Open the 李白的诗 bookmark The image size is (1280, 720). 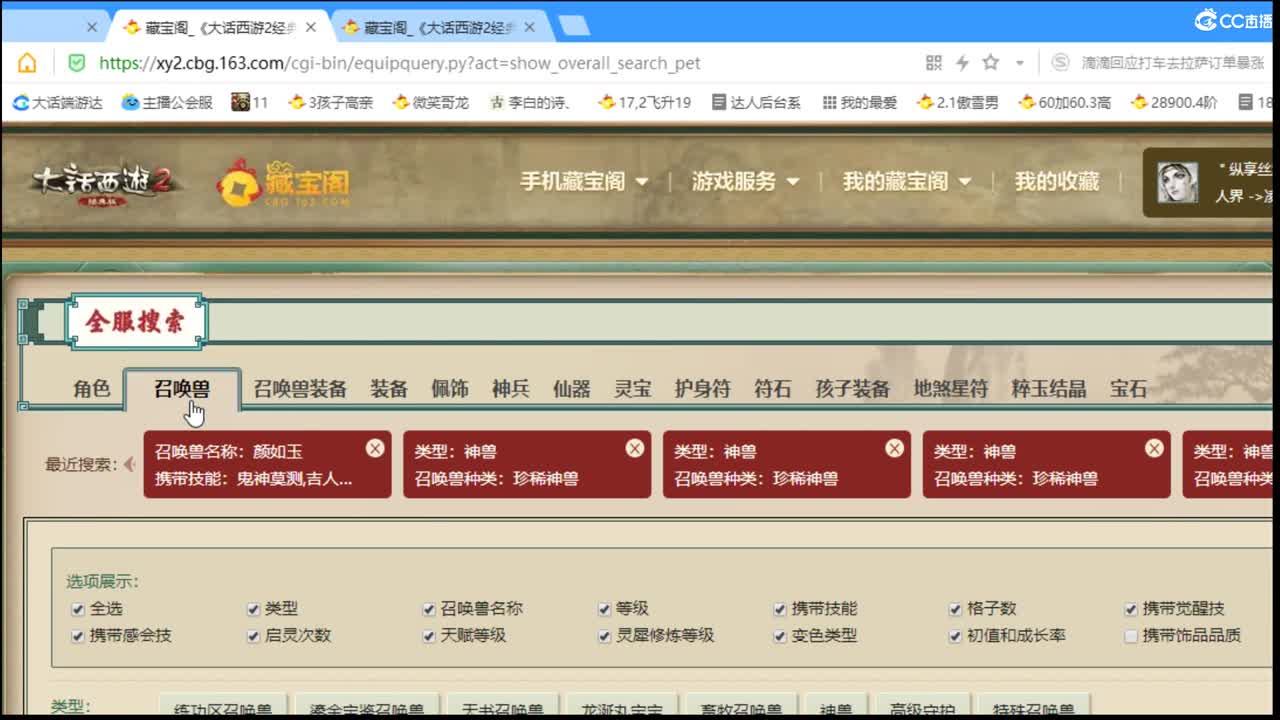[530, 102]
